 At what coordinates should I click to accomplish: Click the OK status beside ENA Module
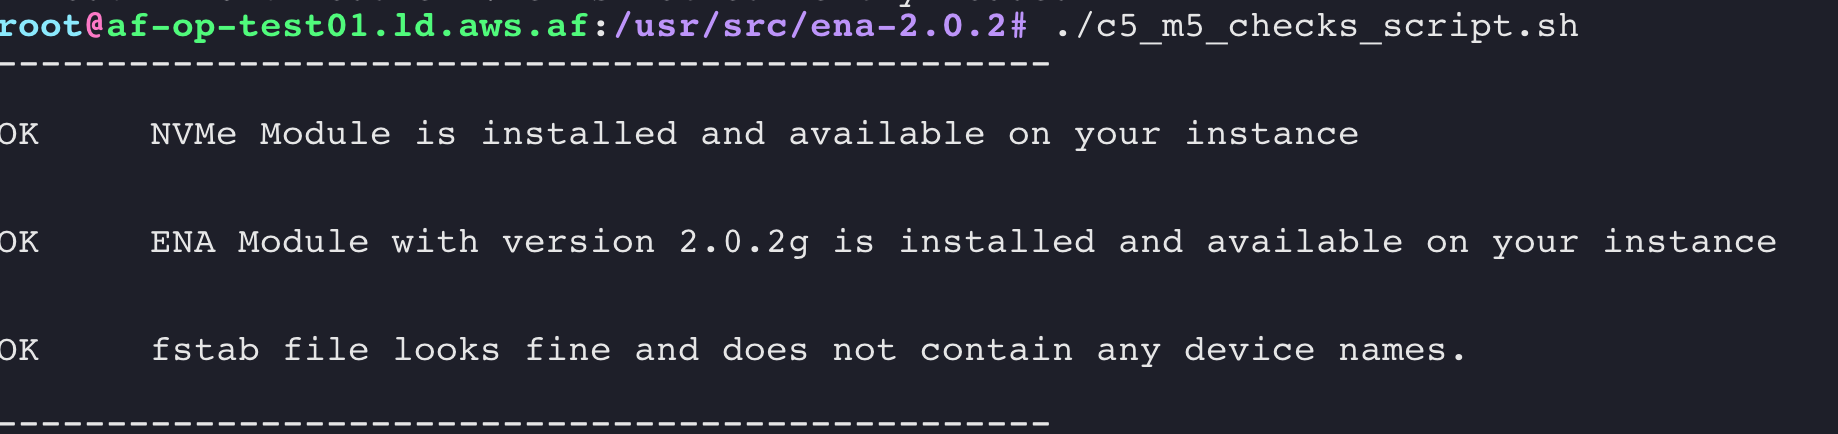coord(19,242)
